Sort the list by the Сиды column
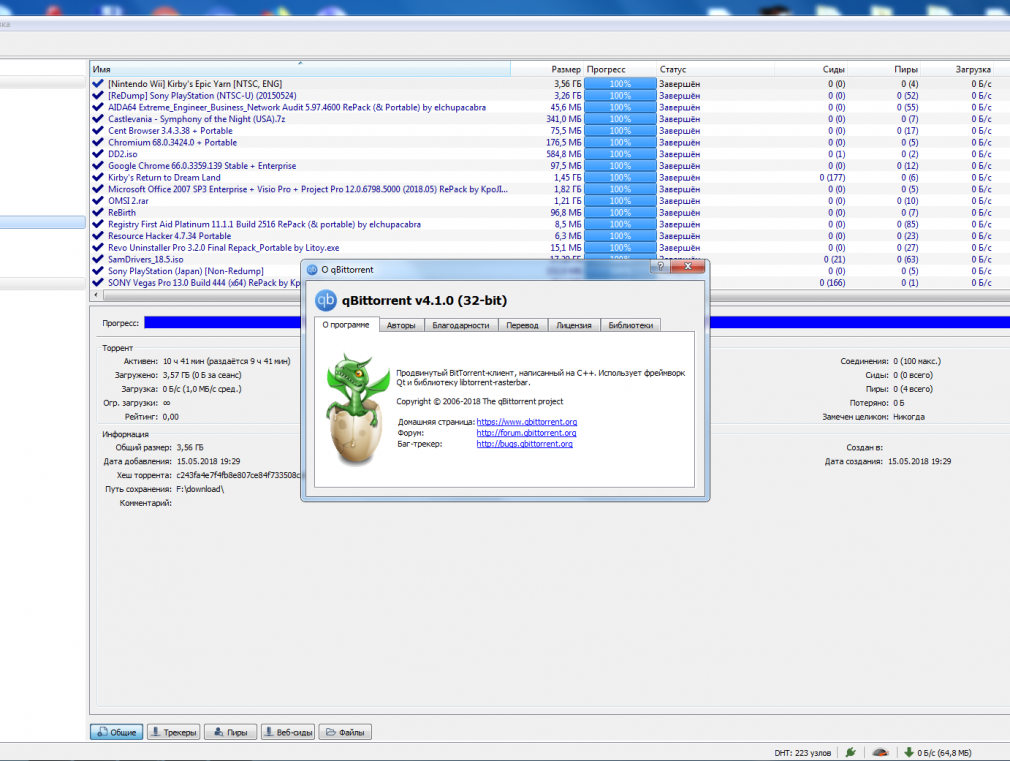This screenshot has height=761, width=1010. coord(811,69)
